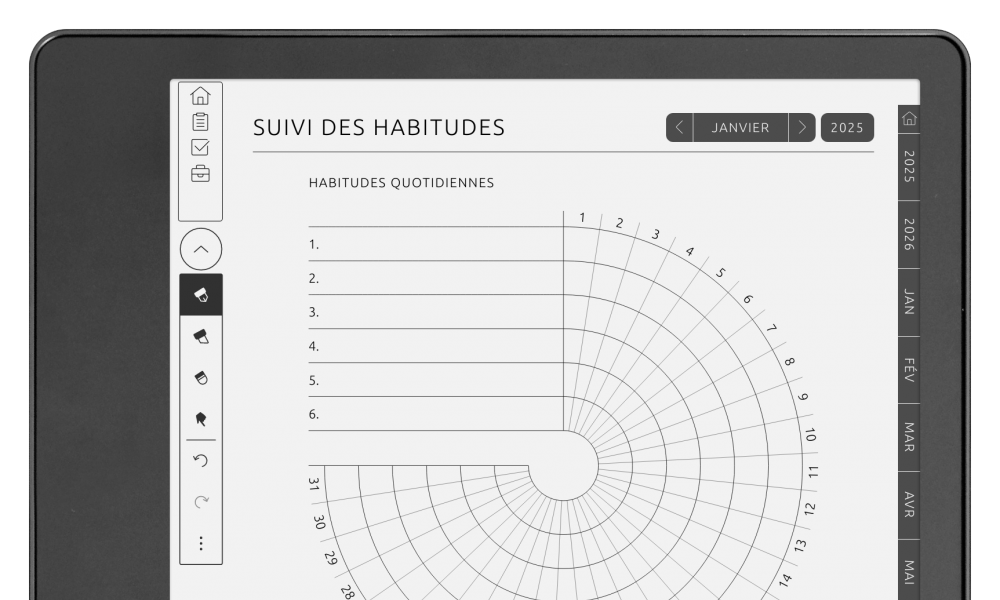
Task: Select the second pen tool below the active one
Action: click(201, 337)
